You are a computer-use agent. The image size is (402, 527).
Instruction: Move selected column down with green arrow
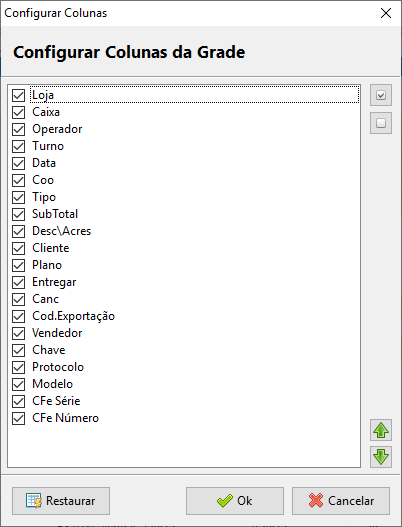click(x=381, y=457)
